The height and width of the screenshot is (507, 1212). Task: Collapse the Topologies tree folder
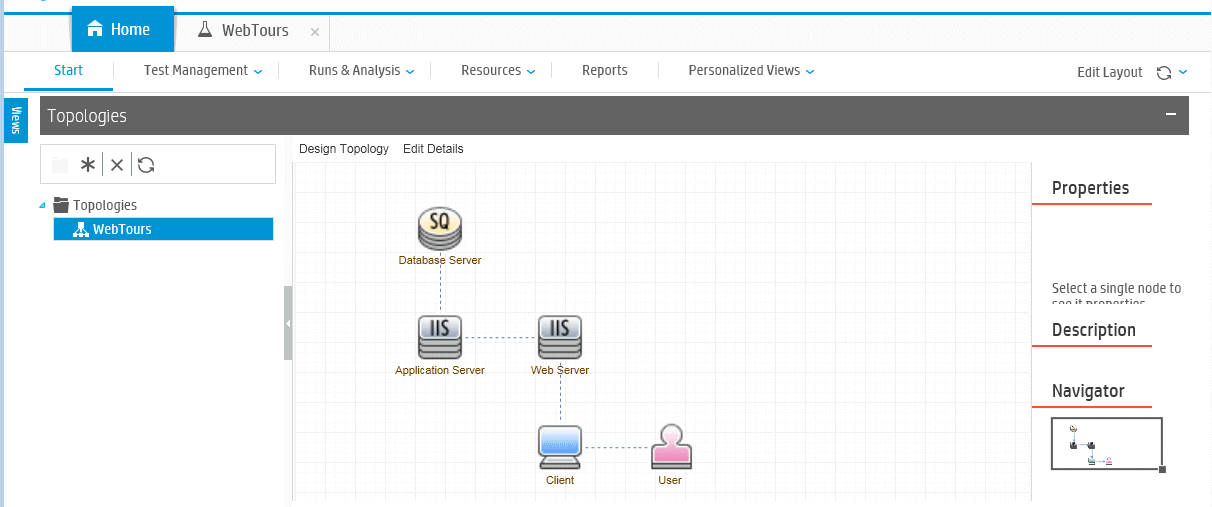pos(42,205)
